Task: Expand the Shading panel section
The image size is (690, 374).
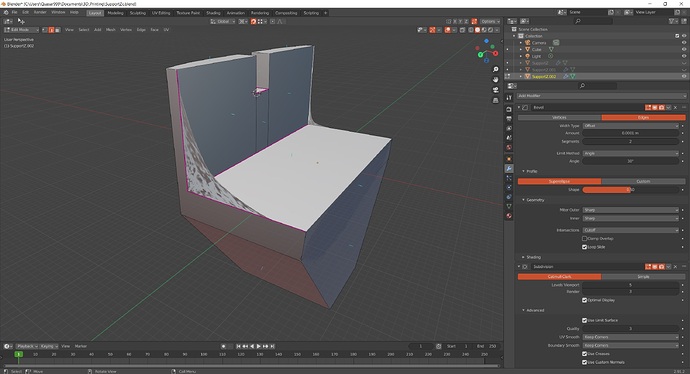Action: click(x=532, y=257)
